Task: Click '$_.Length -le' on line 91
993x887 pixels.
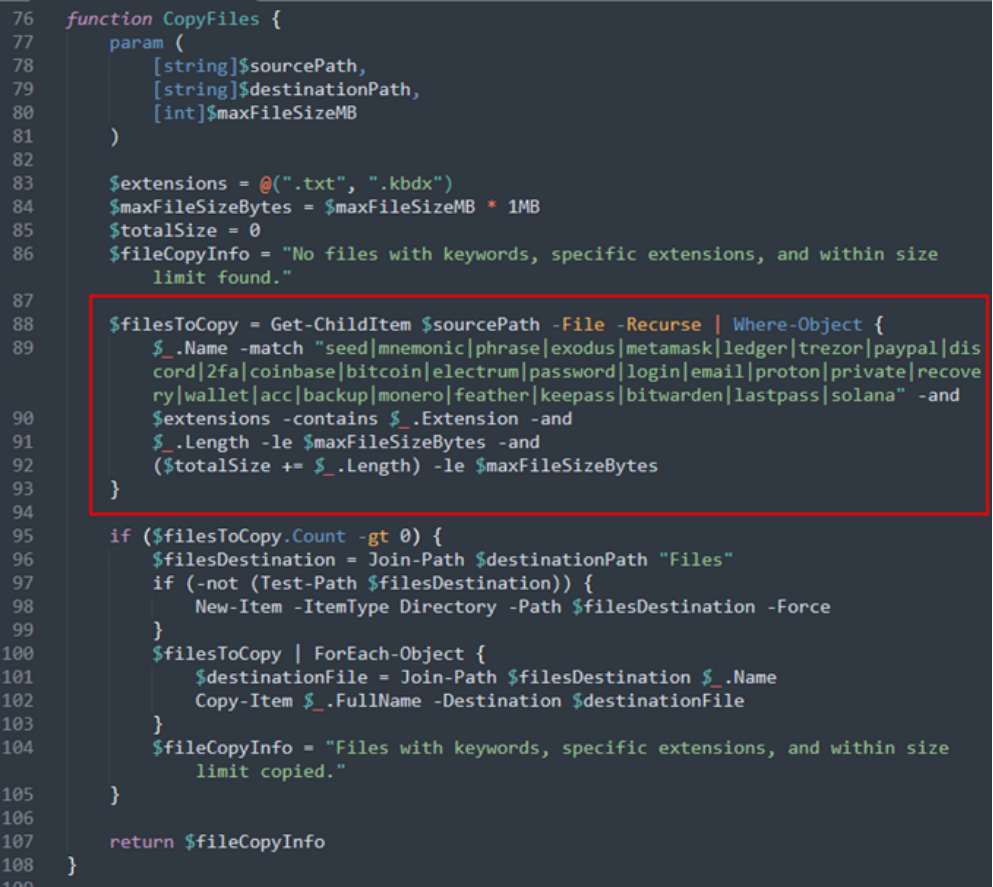Action: (x=222, y=442)
